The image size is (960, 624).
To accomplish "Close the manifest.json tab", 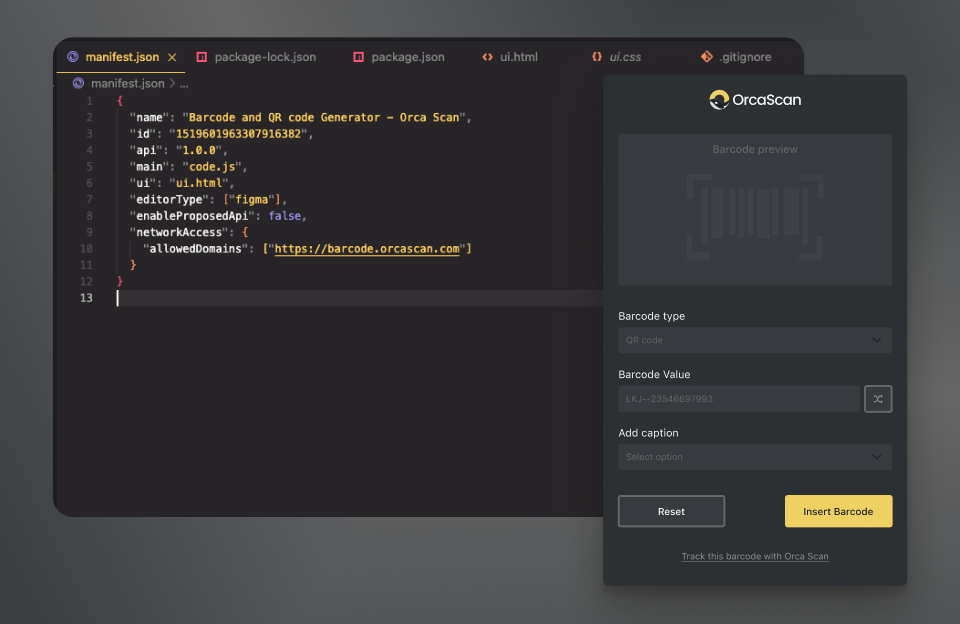I will 172,57.
